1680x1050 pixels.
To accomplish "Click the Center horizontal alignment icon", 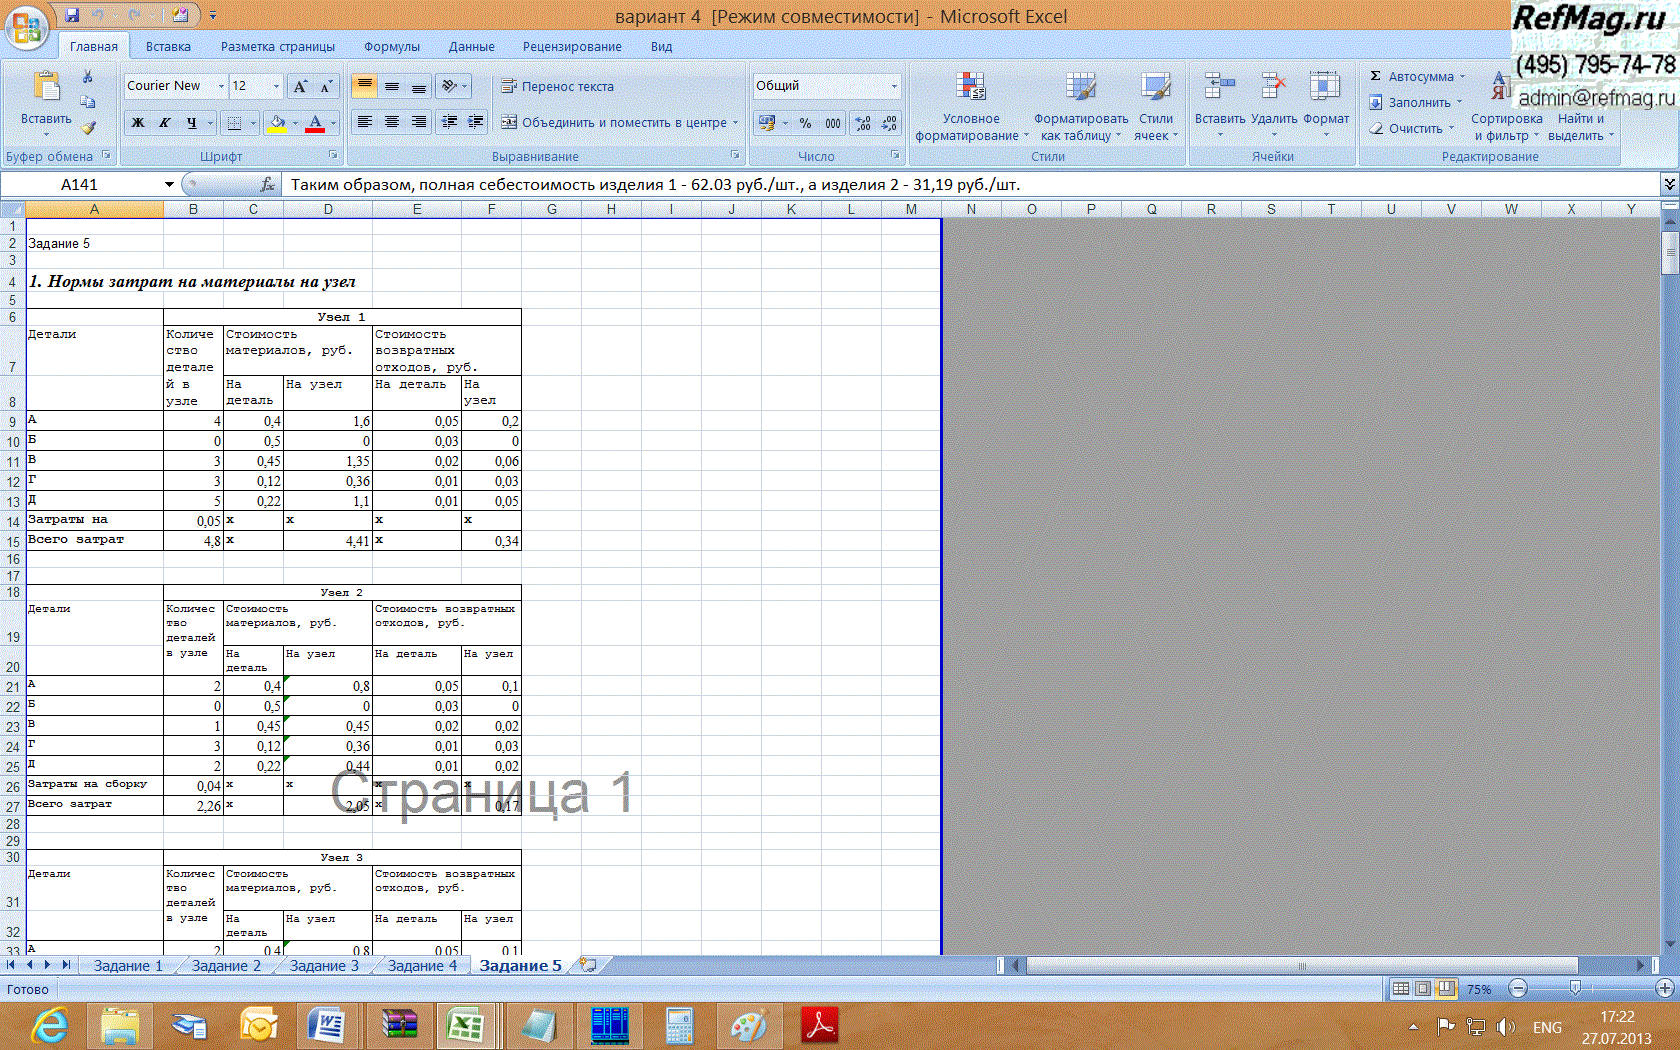I will pyautogui.click(x=392, y=122).
